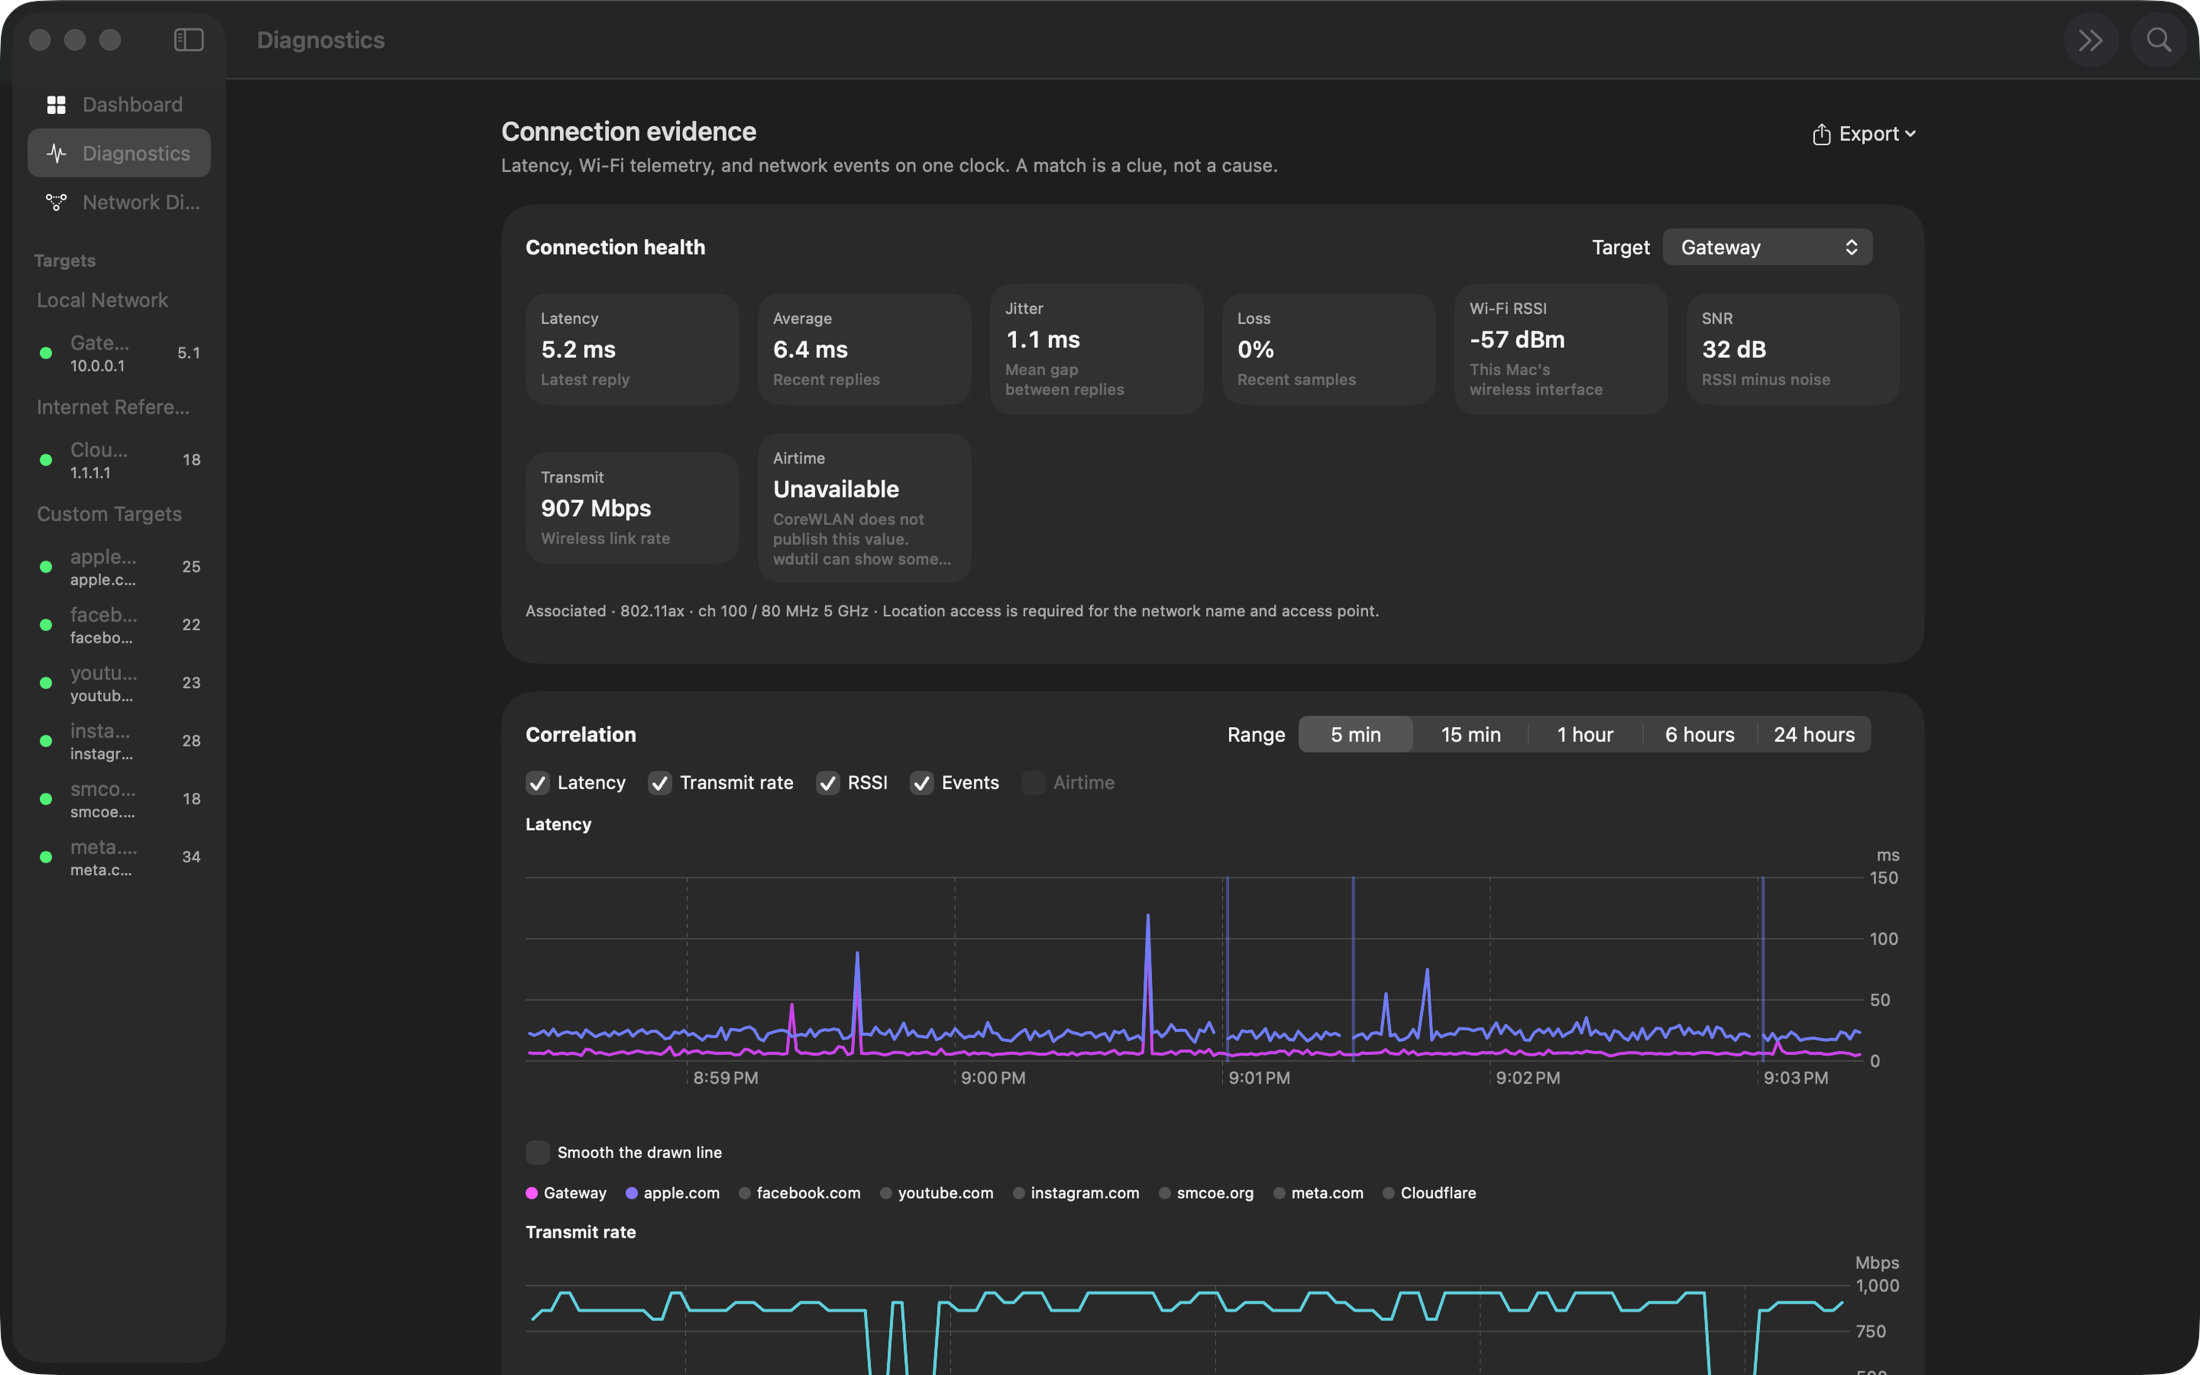Open the Export dropdown menu
The width and height of the screenshot is (2200, 1375).
[x=1864, y=134]
